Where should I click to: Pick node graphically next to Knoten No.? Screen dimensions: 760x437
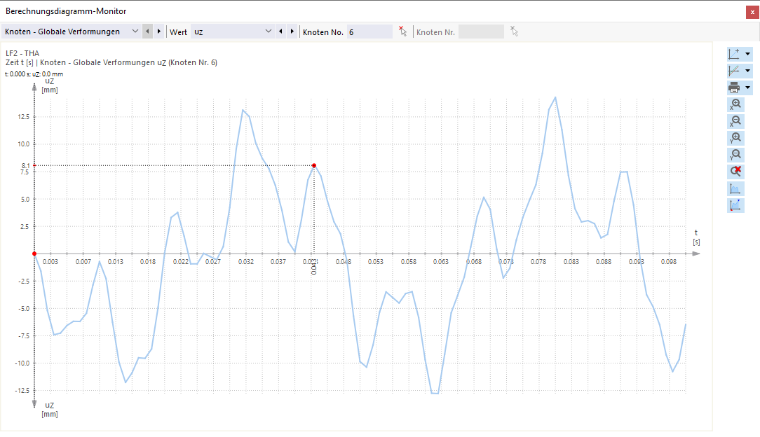tap(403, 31)
